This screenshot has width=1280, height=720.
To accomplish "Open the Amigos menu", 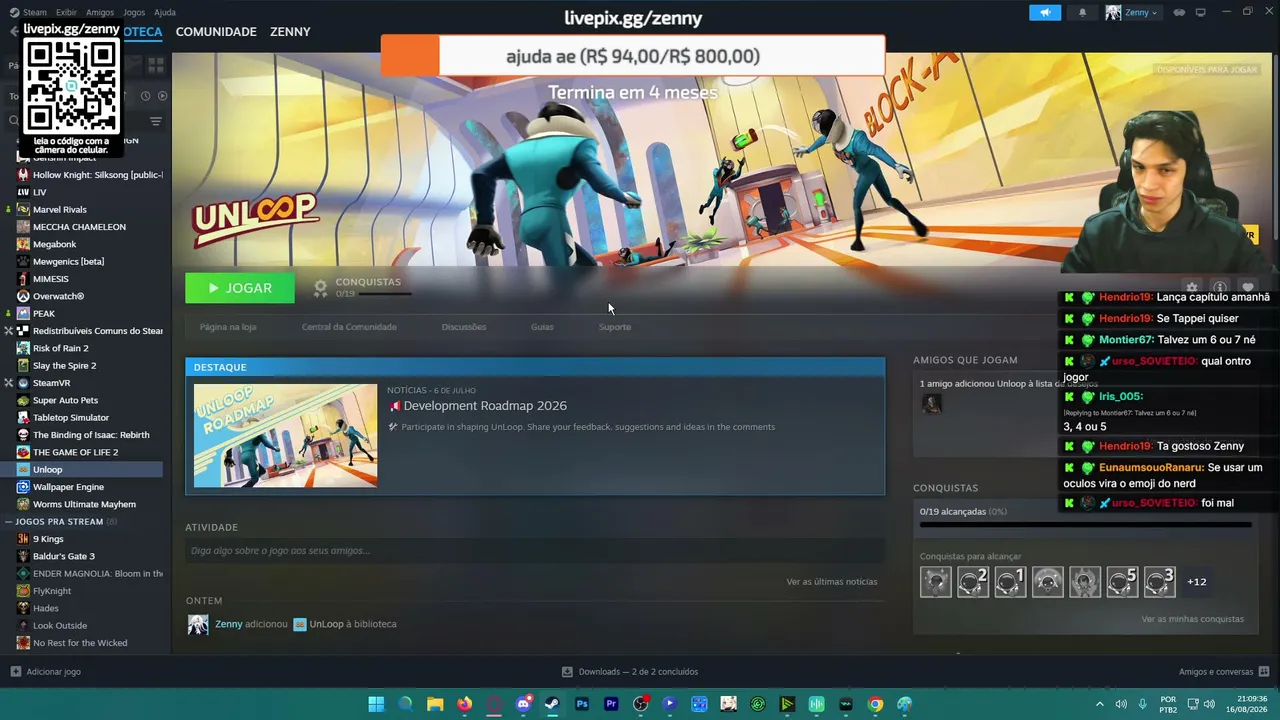I will pyautogui.click(x=100, y=12).
